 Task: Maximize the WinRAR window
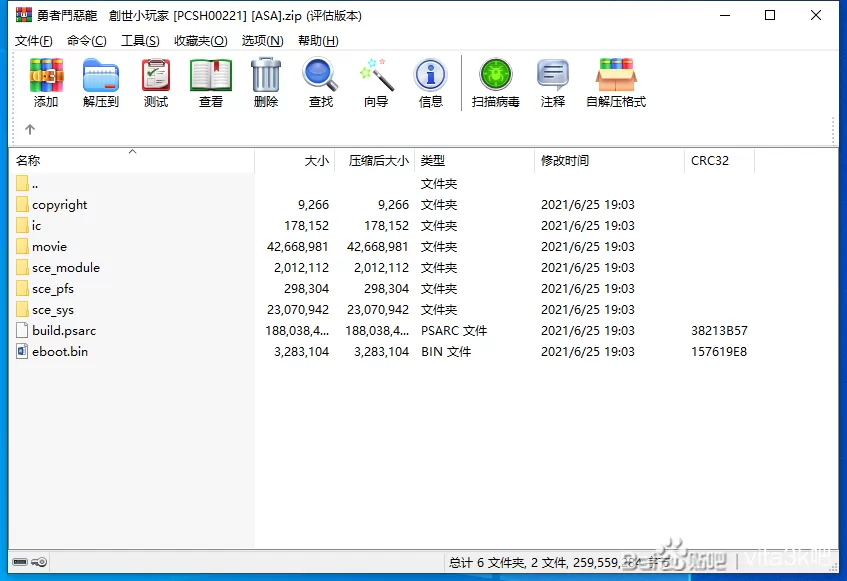(x=770, y=15)
